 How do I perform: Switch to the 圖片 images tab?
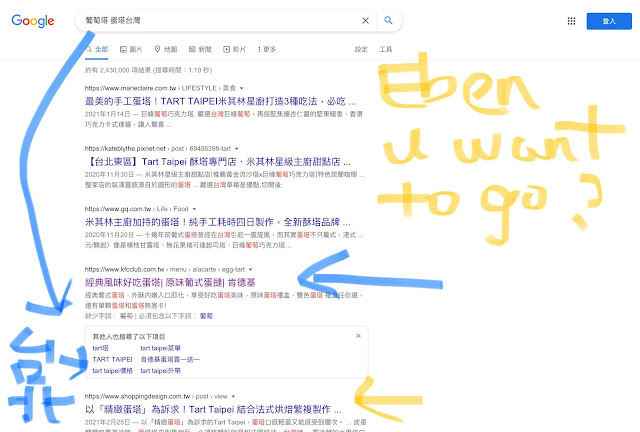tap(131, 49)
